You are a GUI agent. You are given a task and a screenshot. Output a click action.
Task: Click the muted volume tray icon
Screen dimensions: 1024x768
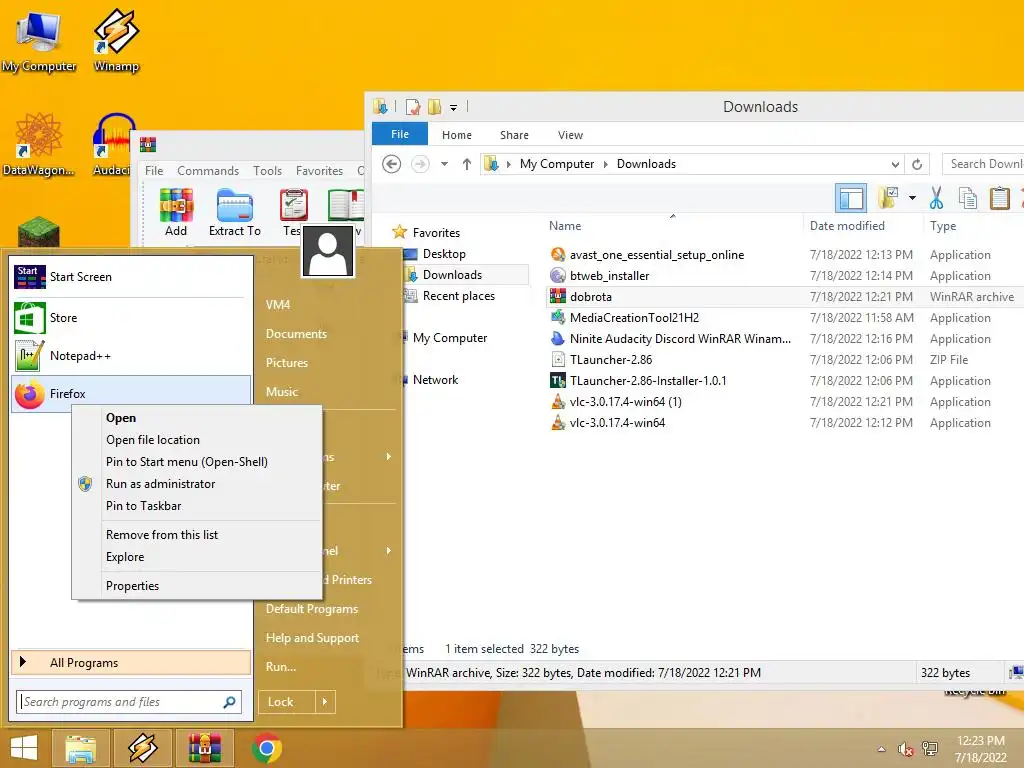pos(905,749)
